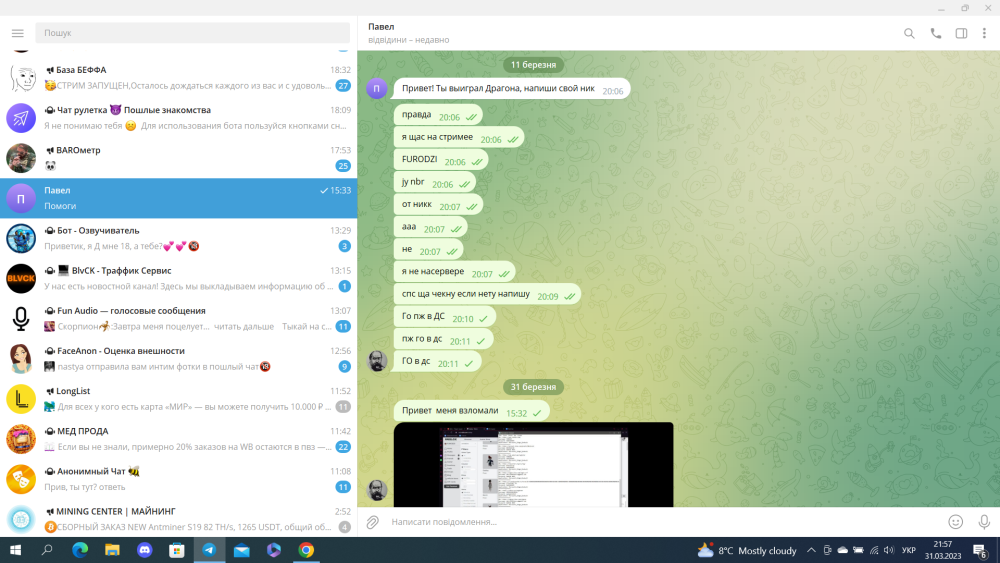Screen dimensions: 1000x563
Task: Click the 31 березня date label
Action: (533, 386)
